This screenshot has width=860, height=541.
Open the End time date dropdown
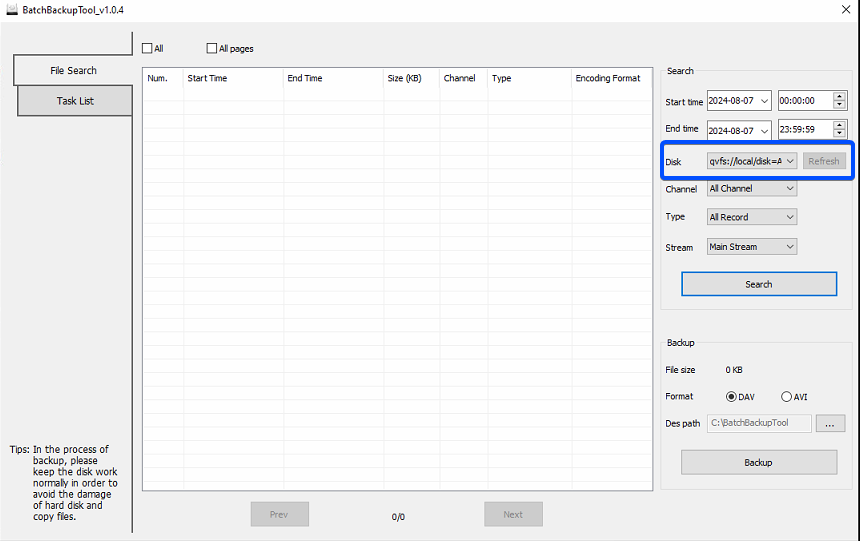coord(764,130)
